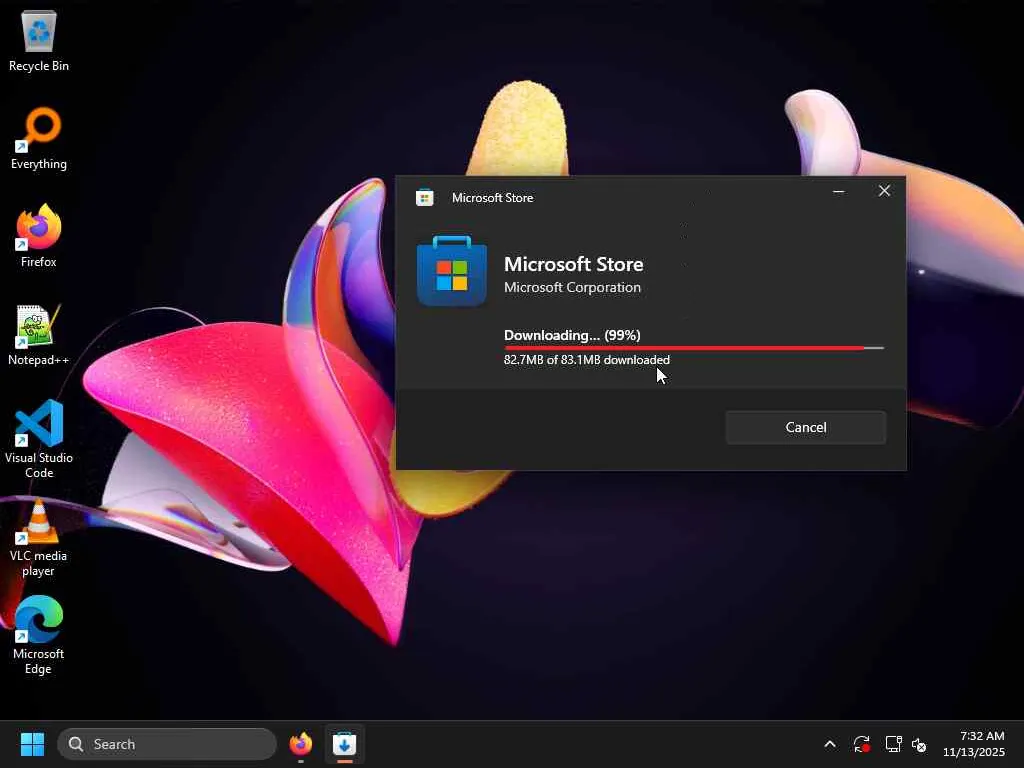Viewport: 1024px width, 768px height.
Task: Switch to the Store installer taskbar icon
Action: point(344,744)
